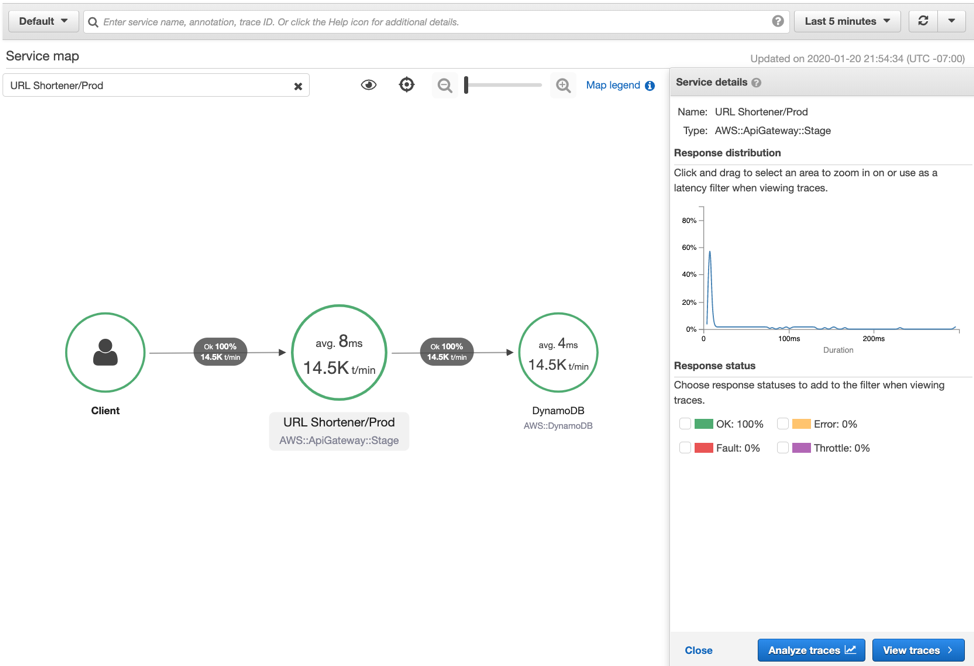Click the purple Throttle color swatch
974x666 pixels.
pos(801,448)
